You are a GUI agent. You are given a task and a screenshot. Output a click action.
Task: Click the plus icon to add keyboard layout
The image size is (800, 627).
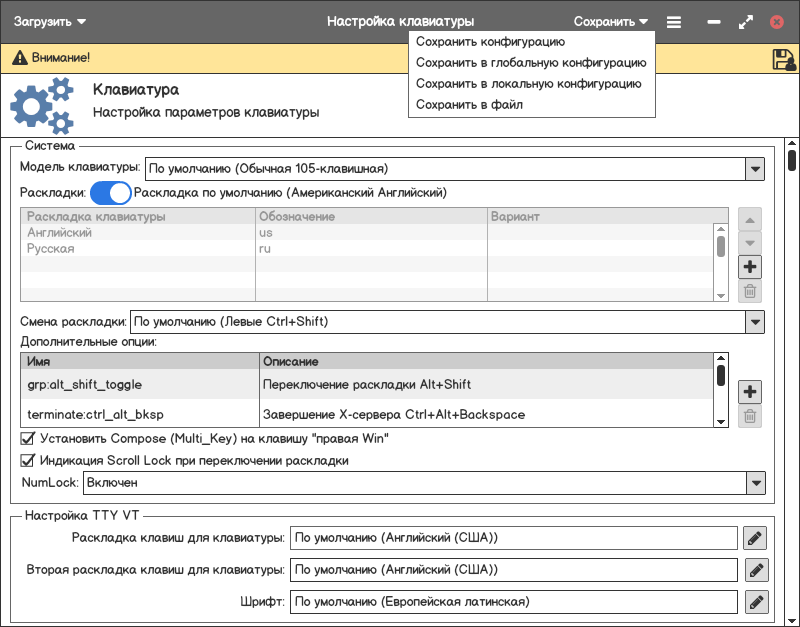coord(750,267)
